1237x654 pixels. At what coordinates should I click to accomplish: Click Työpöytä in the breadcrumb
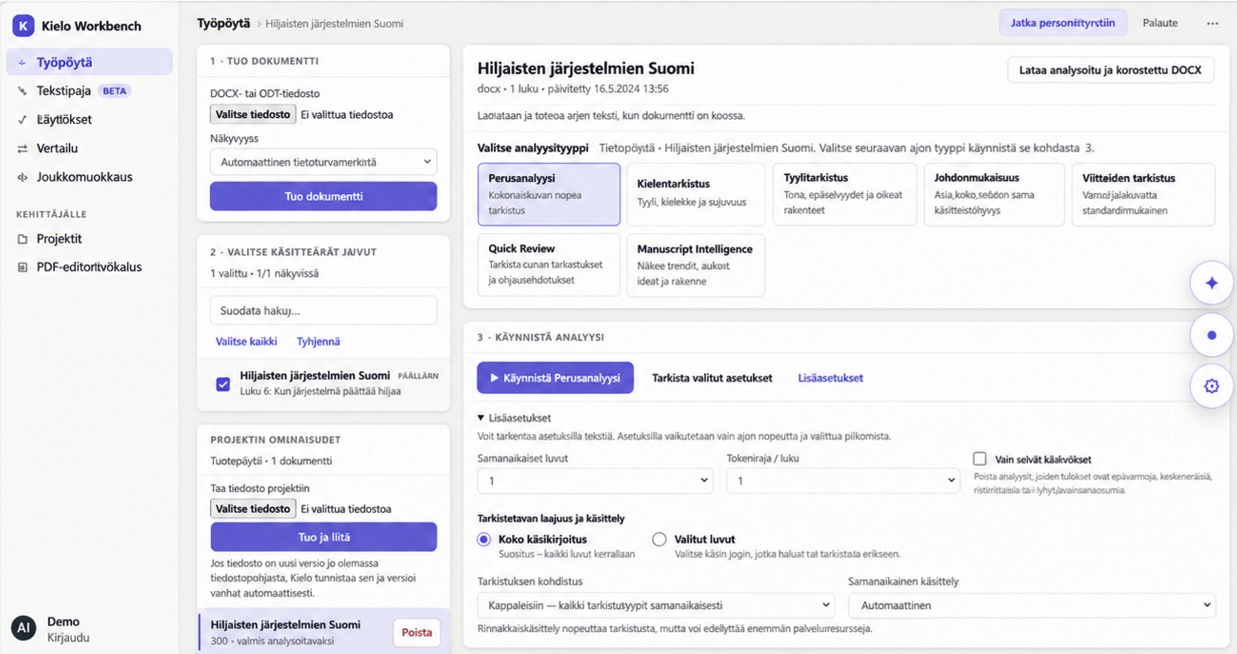(x=221, y=23)
